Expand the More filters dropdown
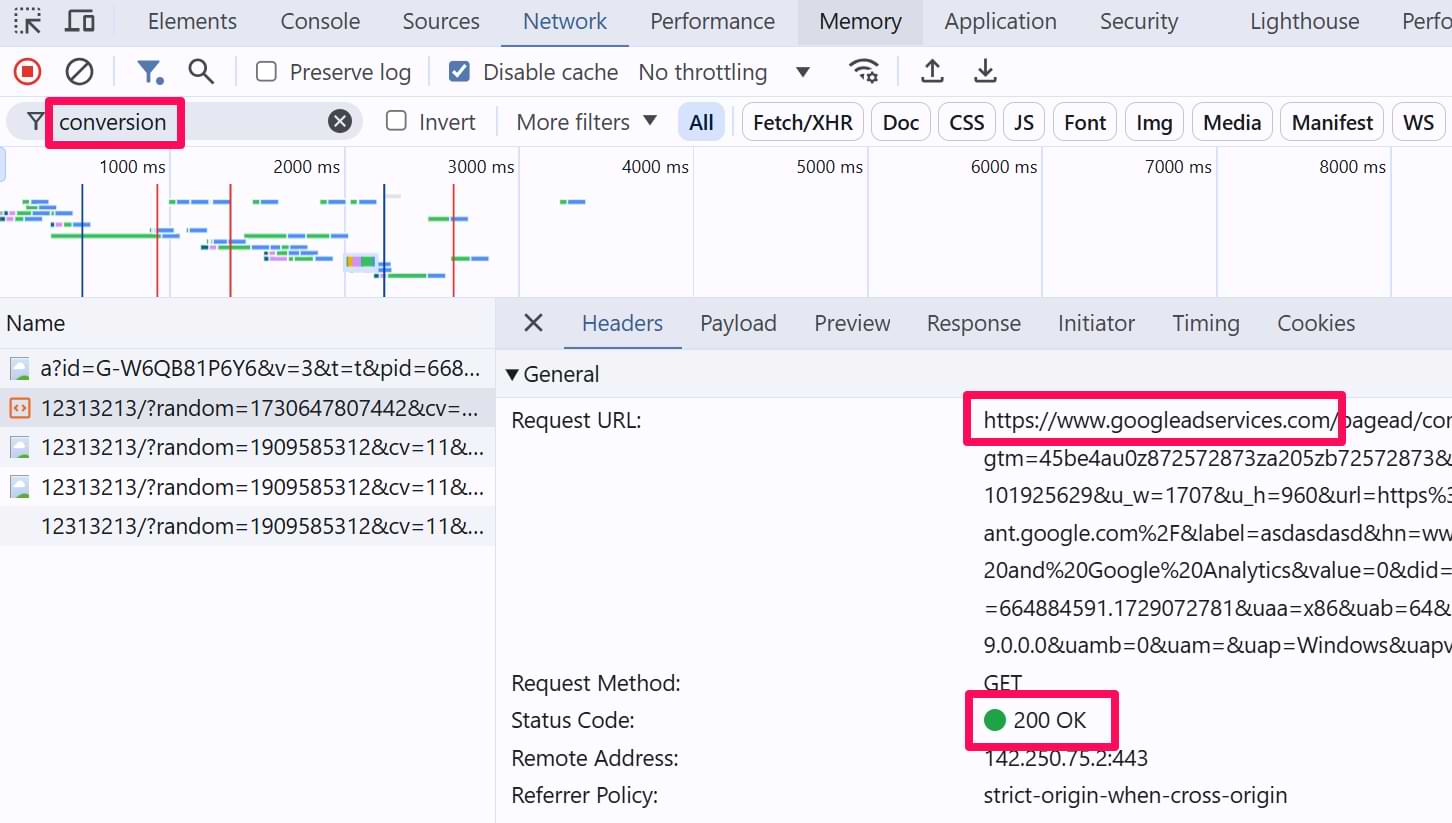The height and width of the screenshot is (823, 1452). tap(586, 122)
